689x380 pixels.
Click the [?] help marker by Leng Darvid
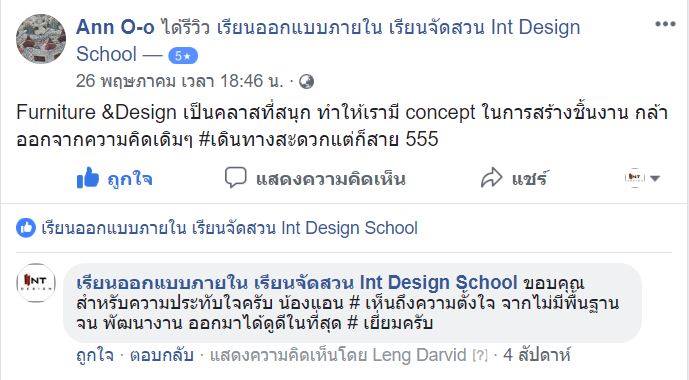[x=480, y=355]
